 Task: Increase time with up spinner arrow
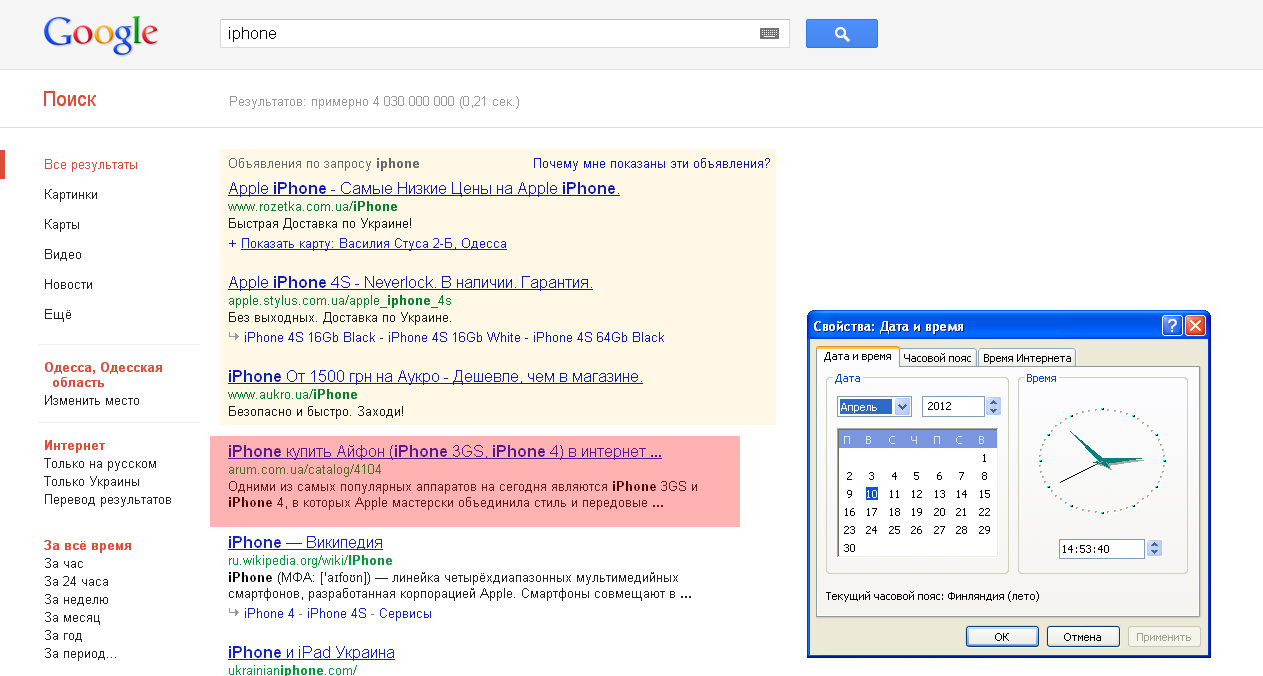pyautogui.click(x=1154, y=544)
